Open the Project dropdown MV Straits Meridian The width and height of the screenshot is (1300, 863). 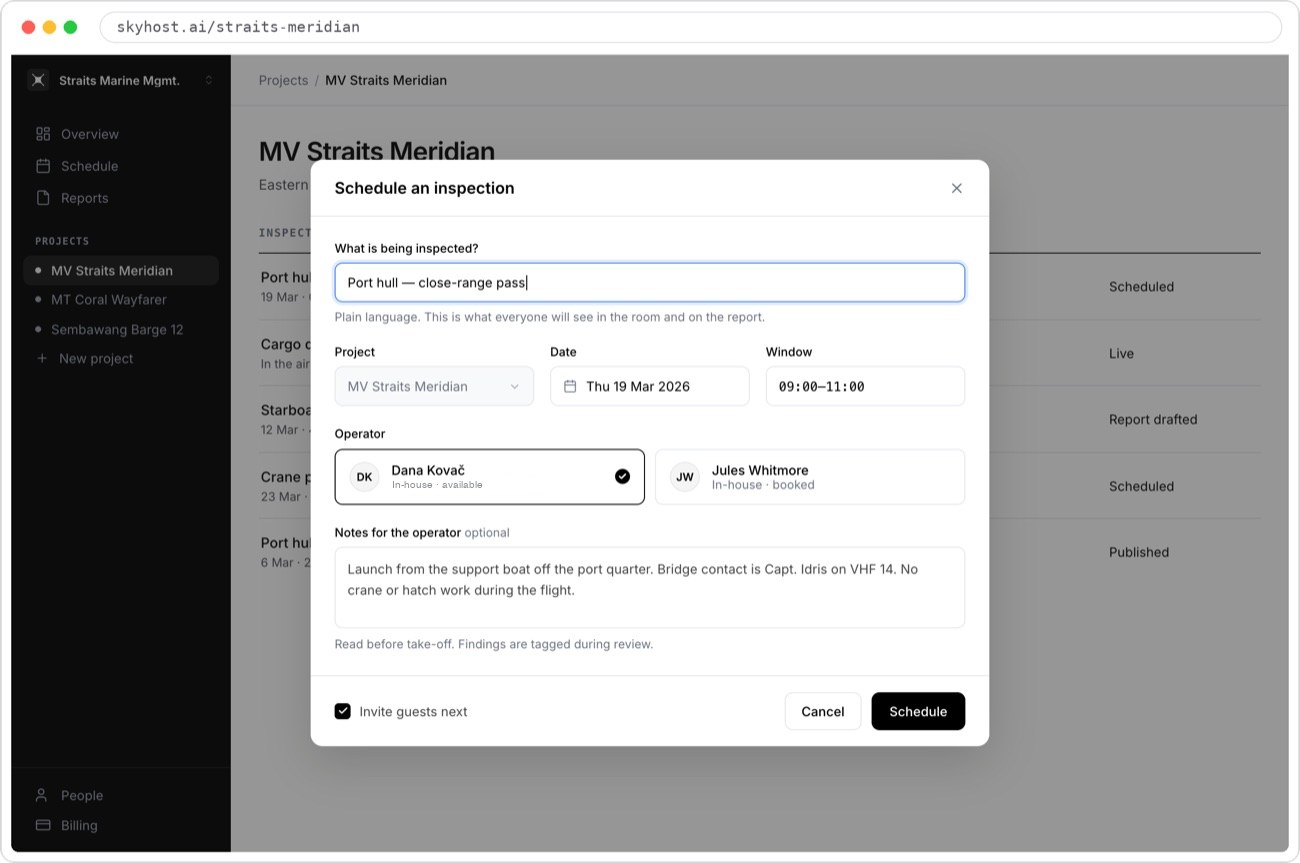coord(434,386)
